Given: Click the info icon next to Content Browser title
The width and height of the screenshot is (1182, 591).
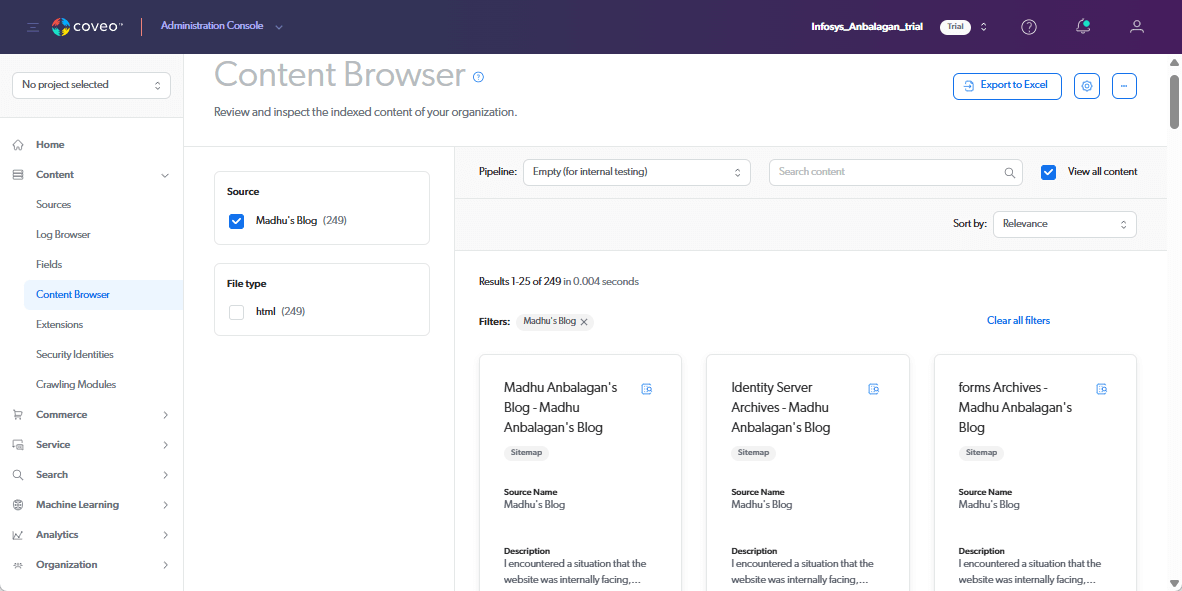Looking at the screenshot, I should pyautogui.click(x=478, y=77).
